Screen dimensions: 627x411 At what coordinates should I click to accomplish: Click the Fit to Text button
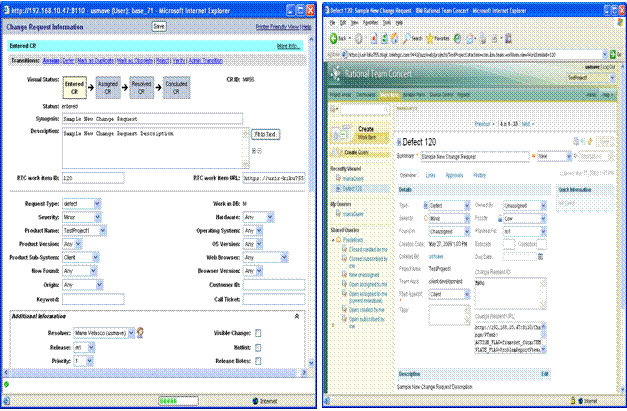click(265, 134)
